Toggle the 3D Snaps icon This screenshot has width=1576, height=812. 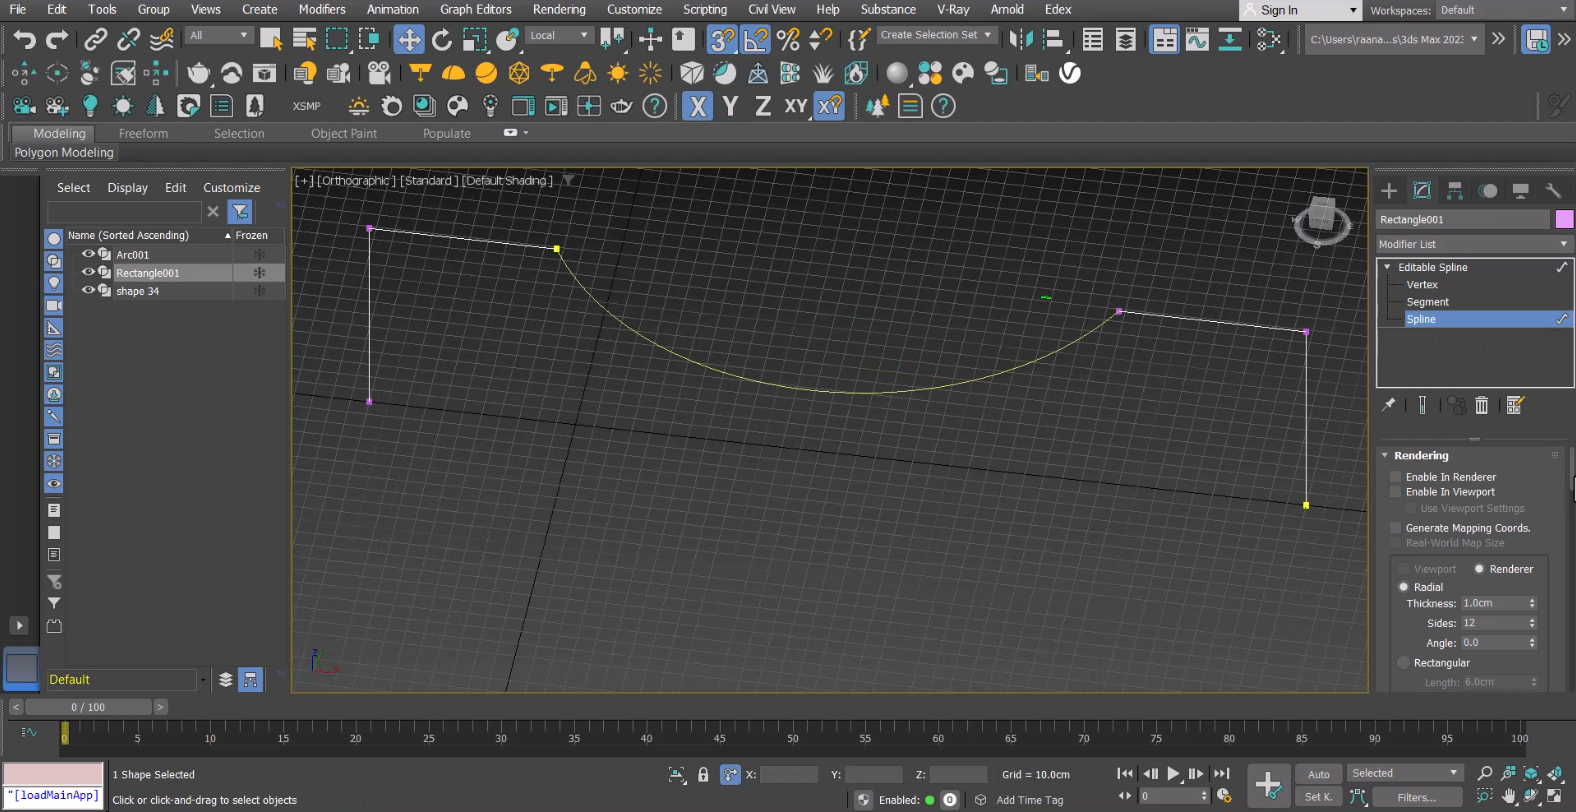click(x=722, y=39)
